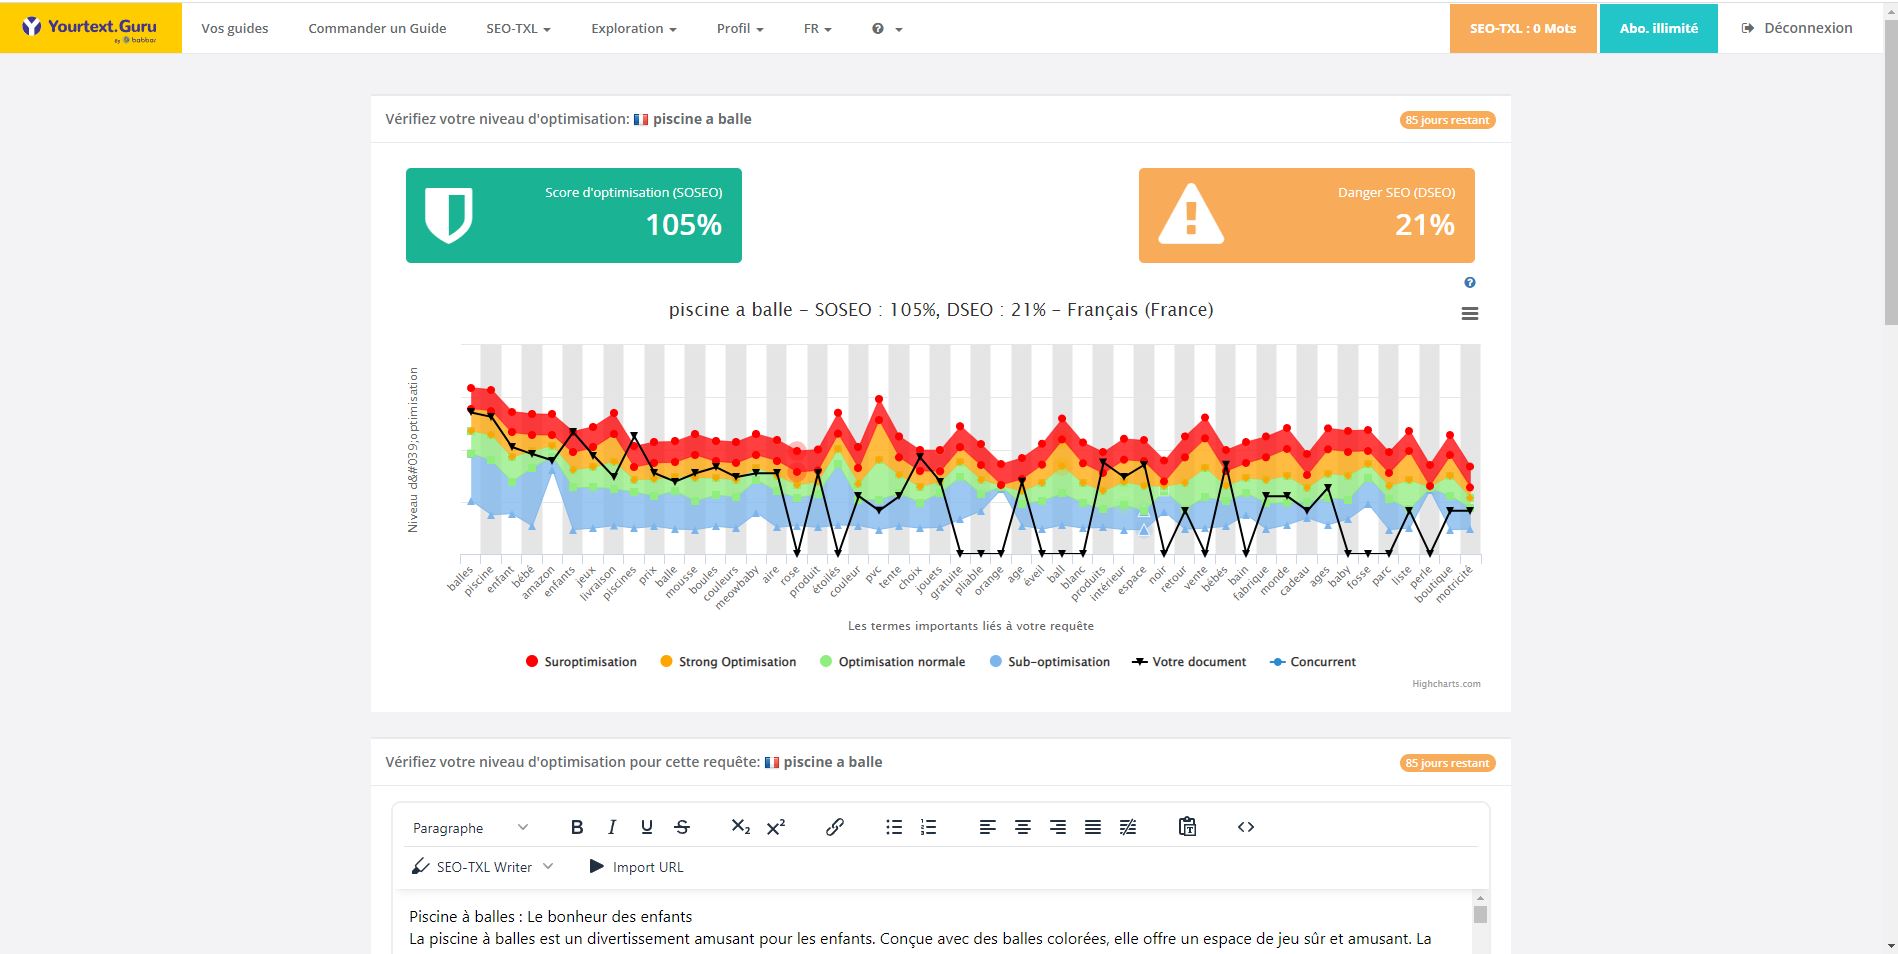Toggle the Votre document legend series
1898x954 pixels.
tap(1189, 662)
